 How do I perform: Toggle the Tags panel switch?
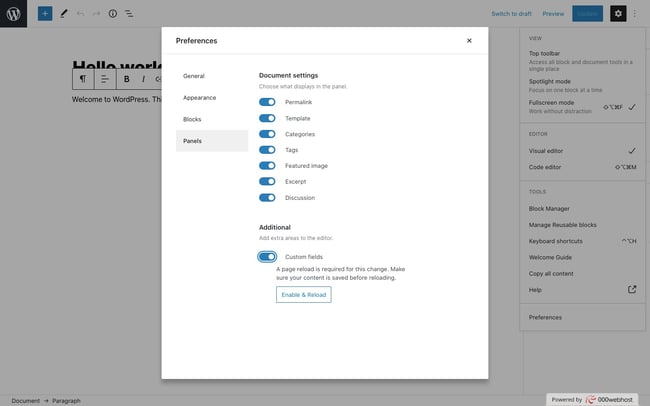267,150
